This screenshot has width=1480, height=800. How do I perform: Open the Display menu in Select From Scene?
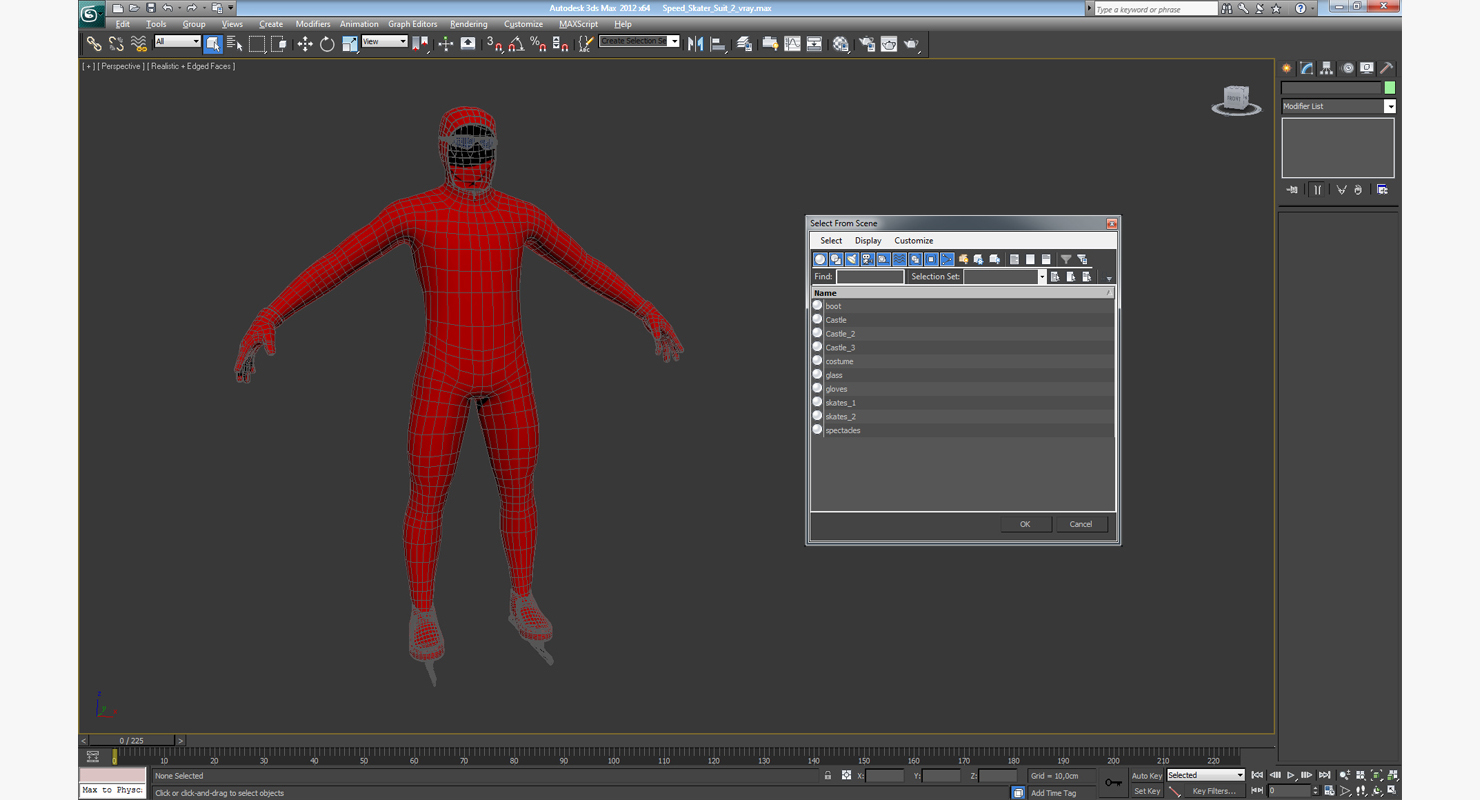867,241
